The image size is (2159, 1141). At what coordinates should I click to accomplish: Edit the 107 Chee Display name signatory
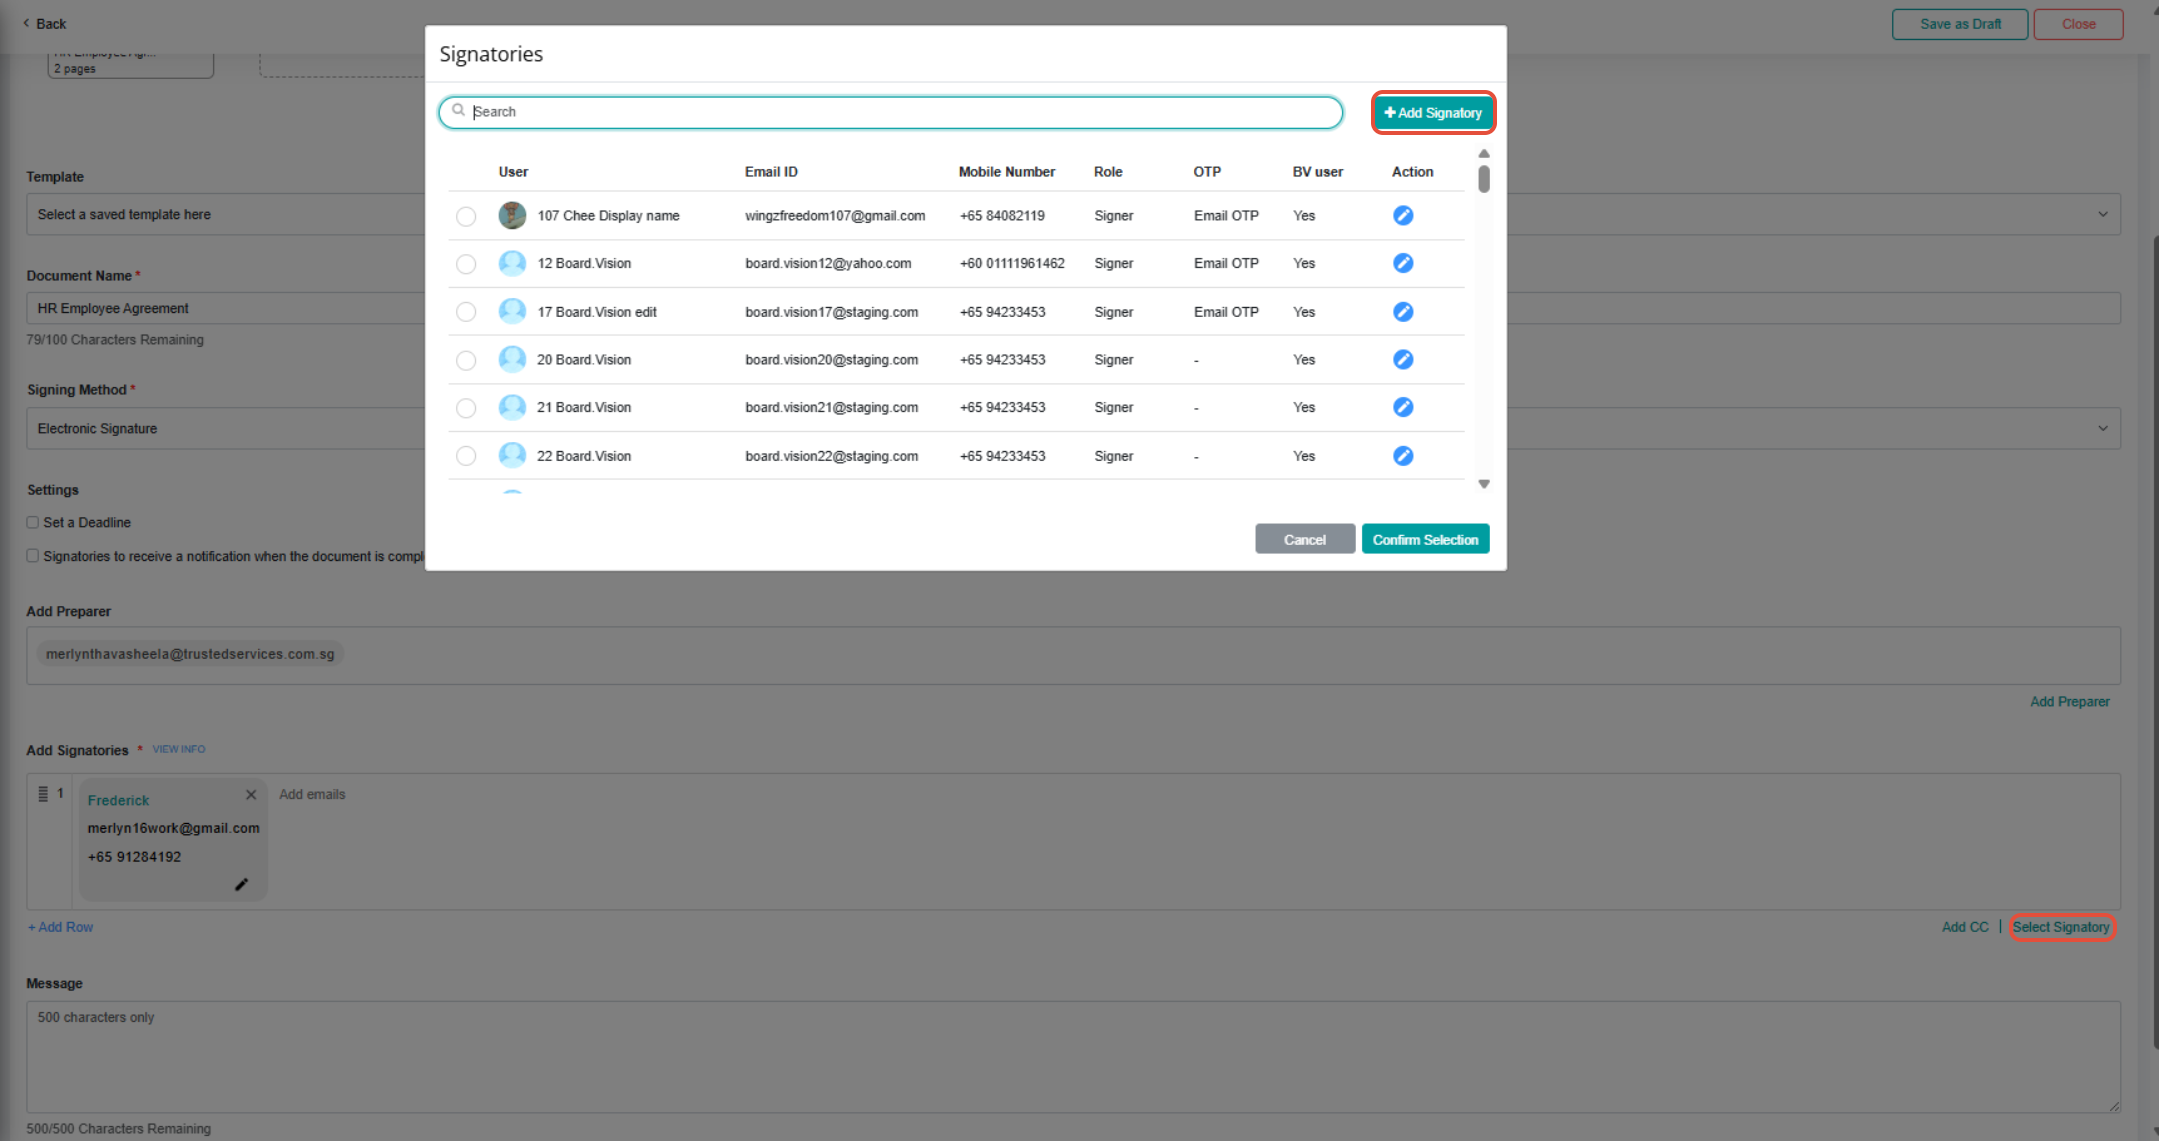click(1403, 215)
